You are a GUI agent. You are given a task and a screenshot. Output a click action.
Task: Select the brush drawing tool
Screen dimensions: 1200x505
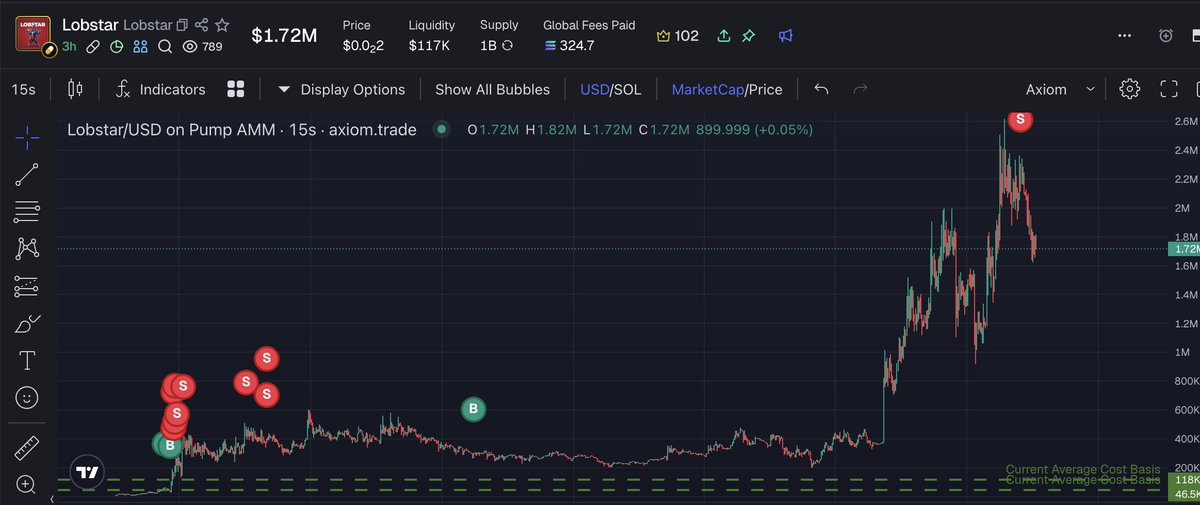pos(27,323)
